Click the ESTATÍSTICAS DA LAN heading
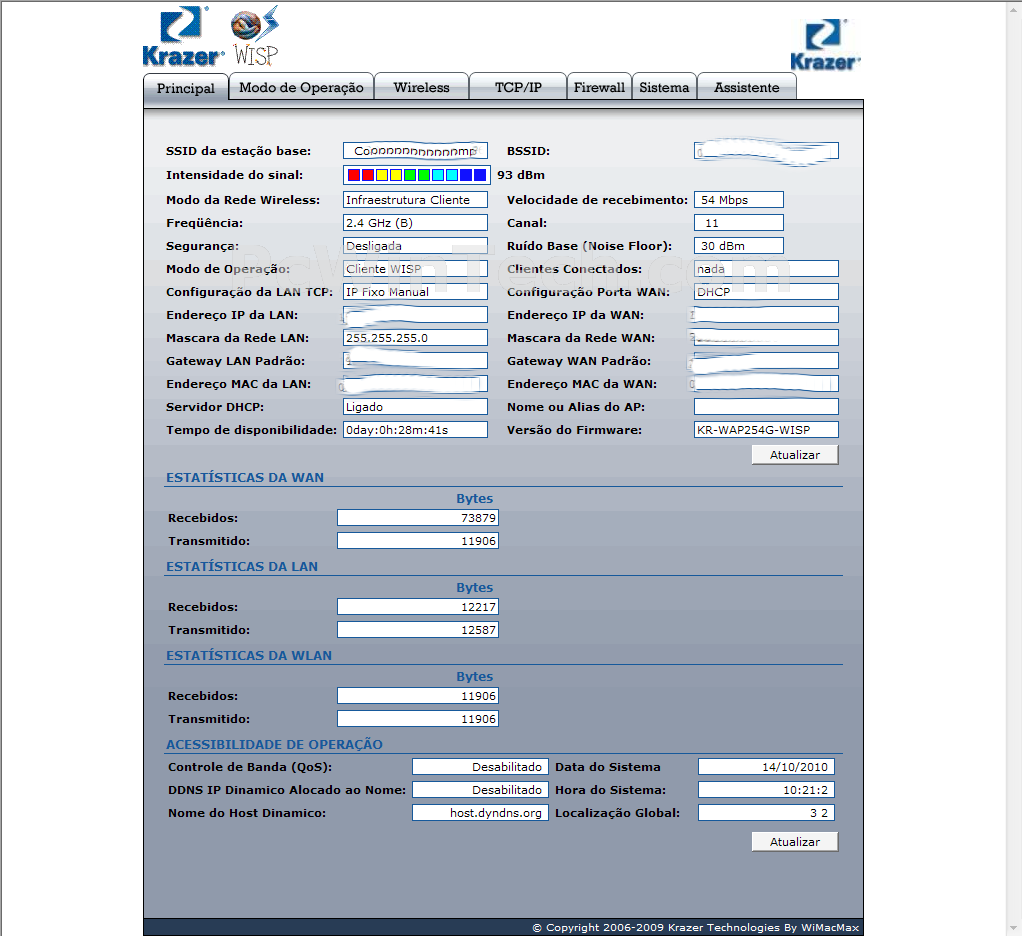 coord(242,566)
